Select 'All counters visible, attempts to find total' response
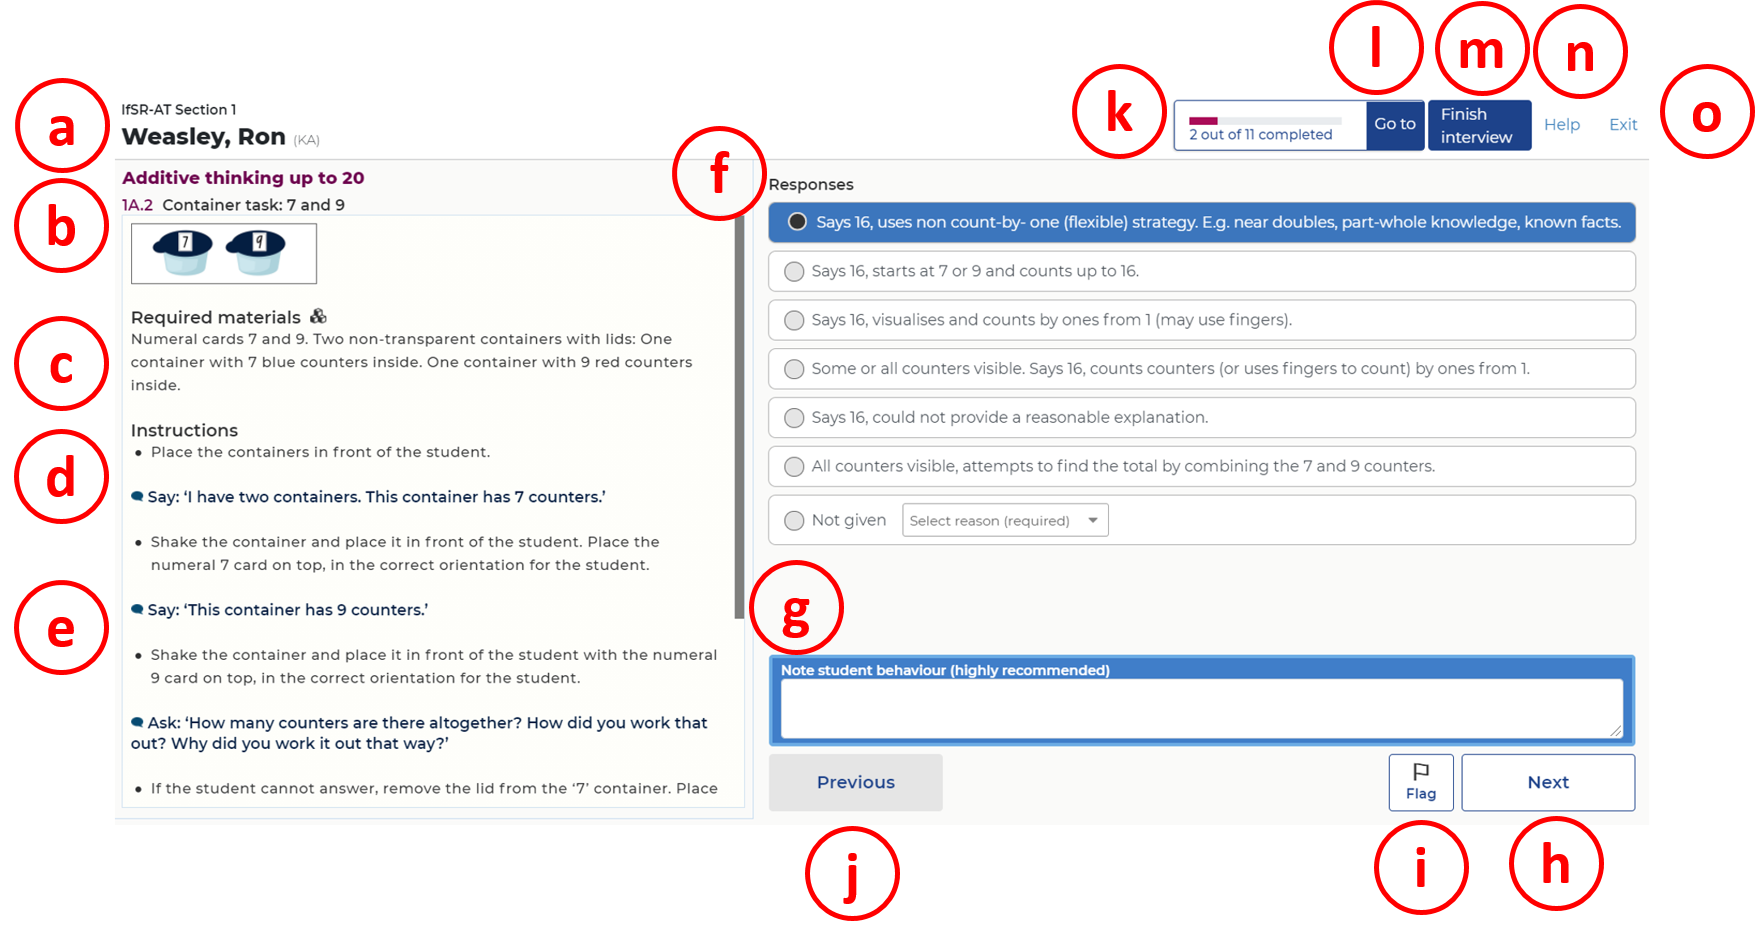1762x926 pixels. 1201,467
